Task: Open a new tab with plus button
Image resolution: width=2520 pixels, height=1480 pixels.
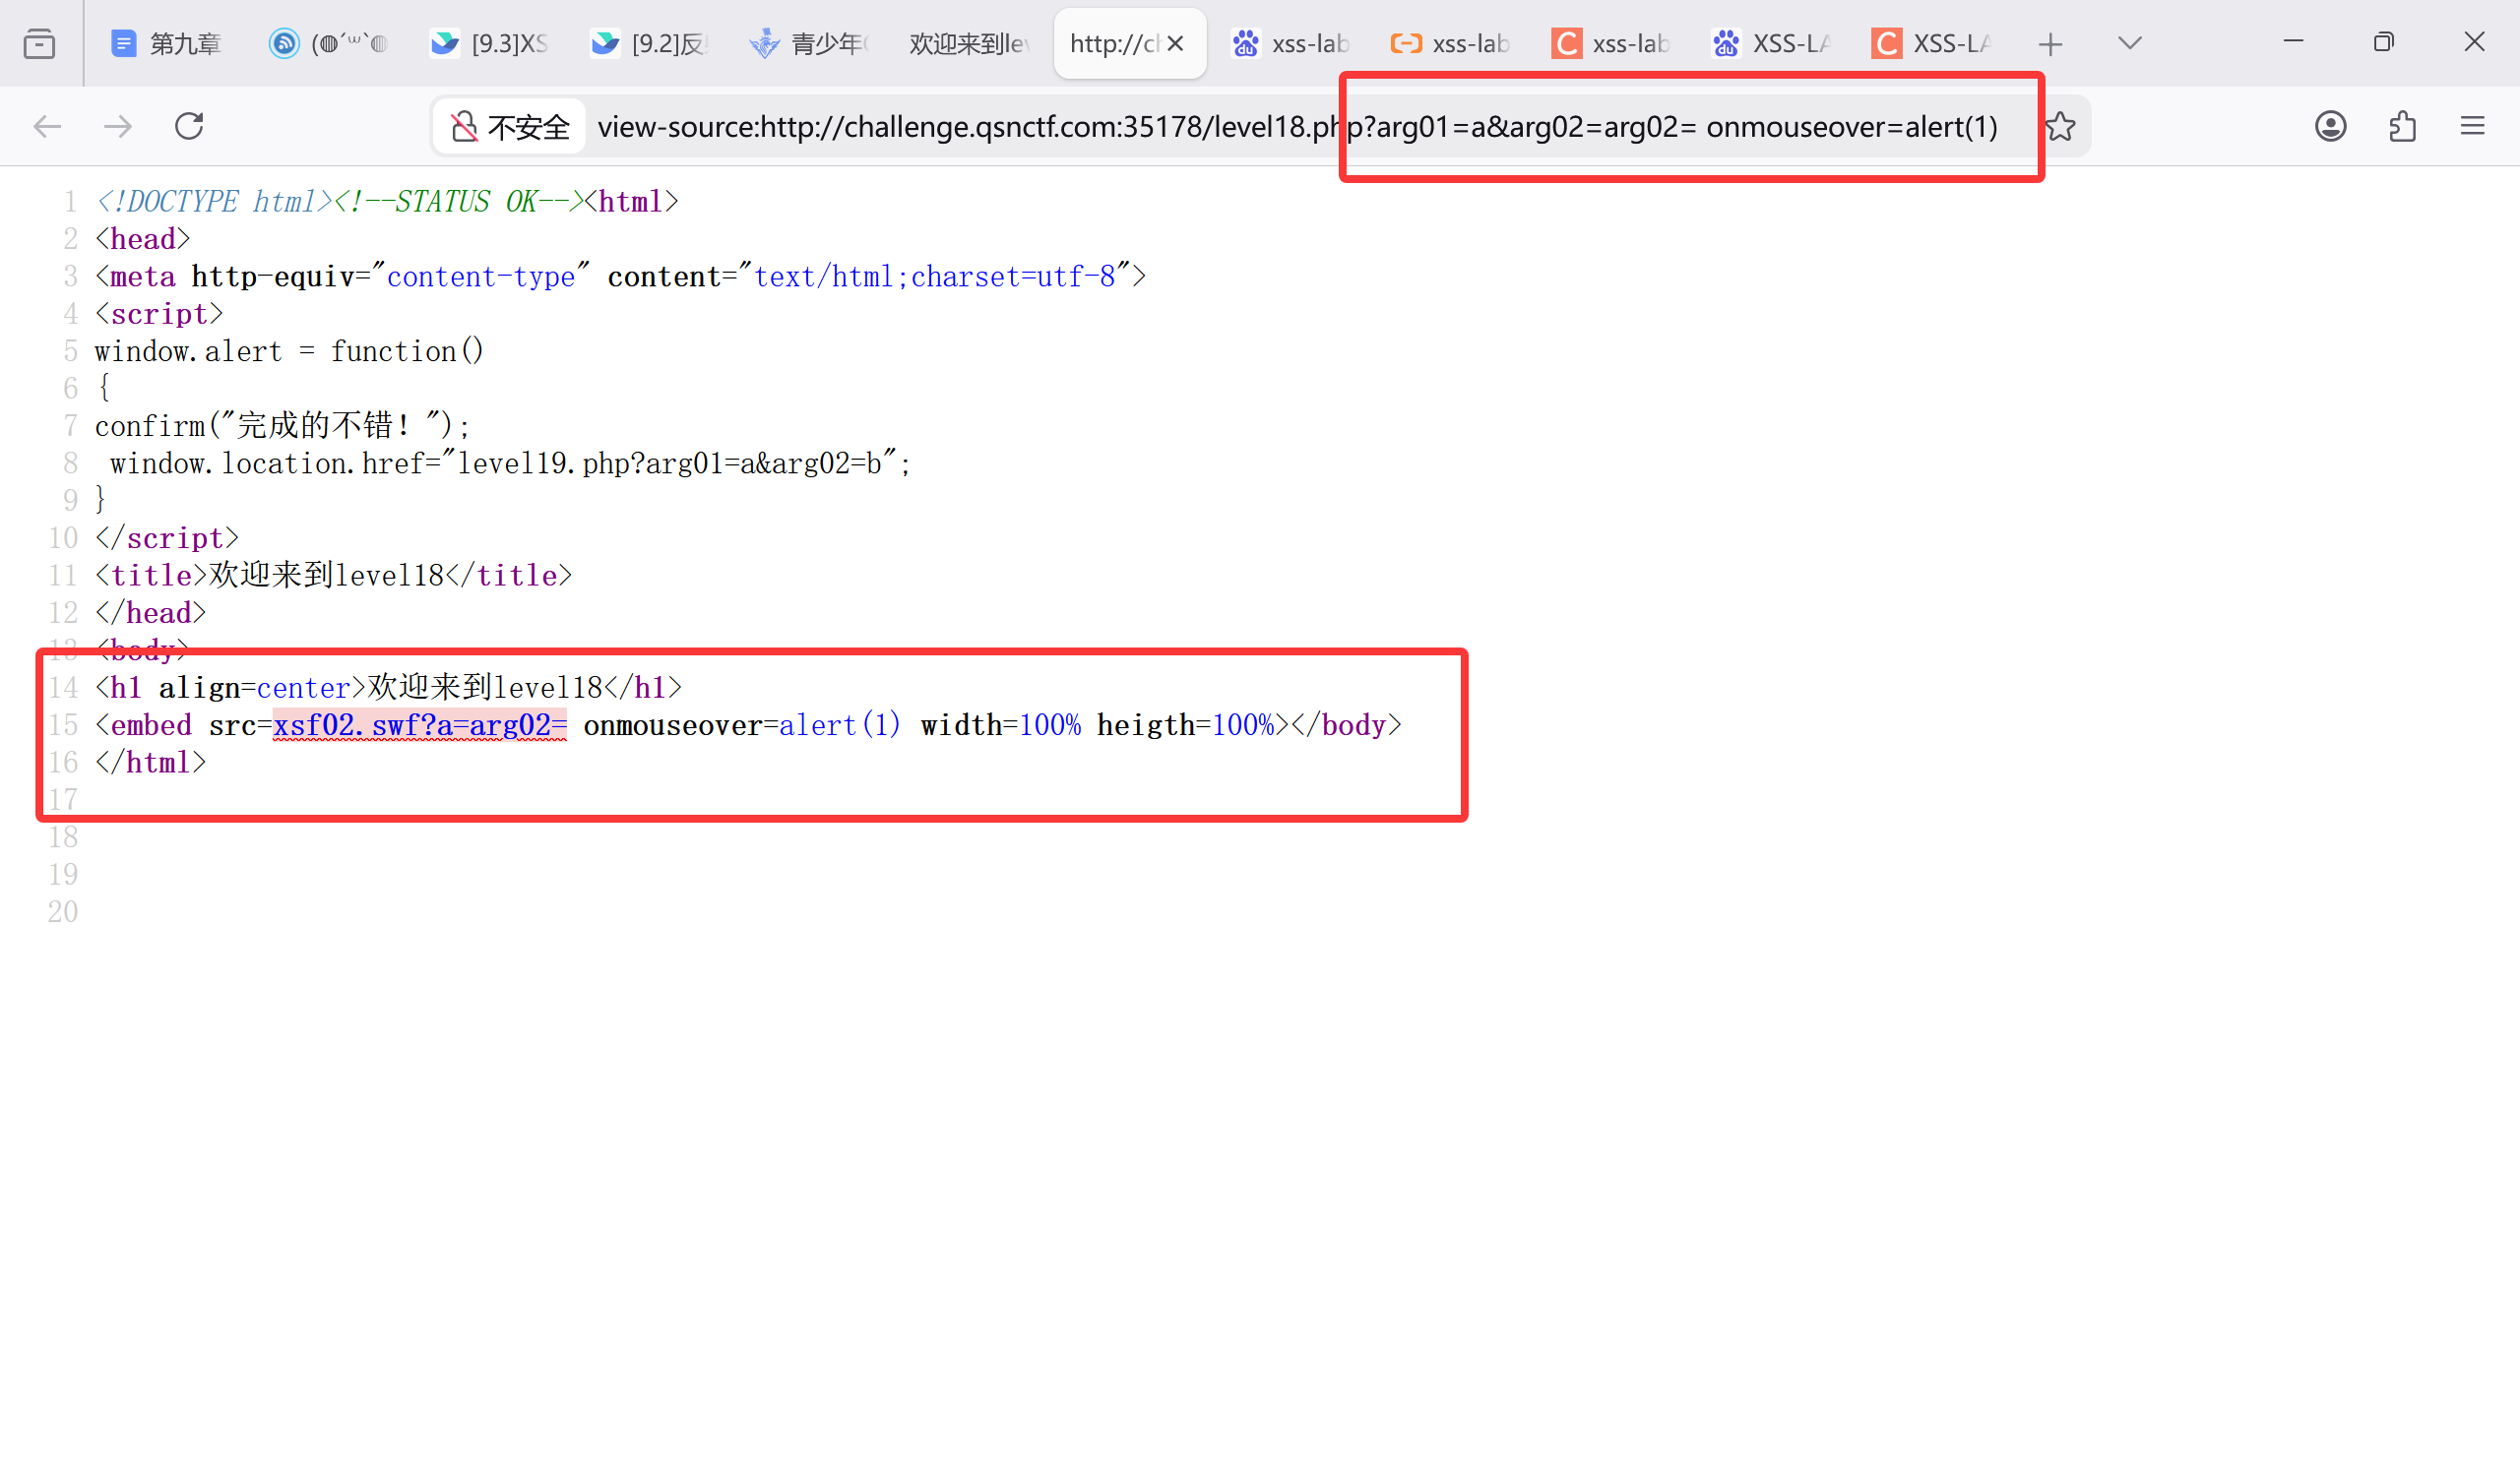Action: point(2050,44)
